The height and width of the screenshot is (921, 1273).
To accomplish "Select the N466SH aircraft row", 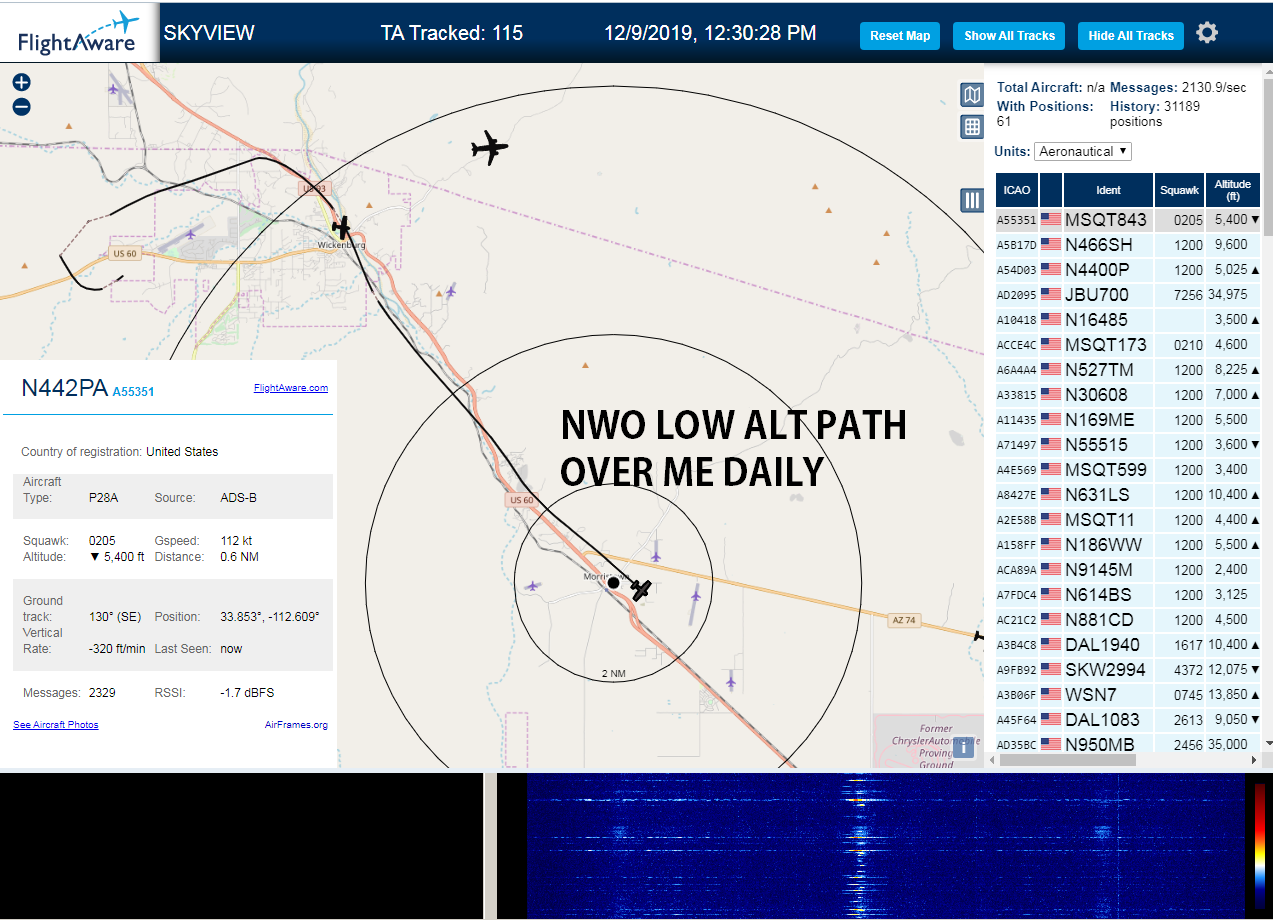I will tap(1128, 244).
